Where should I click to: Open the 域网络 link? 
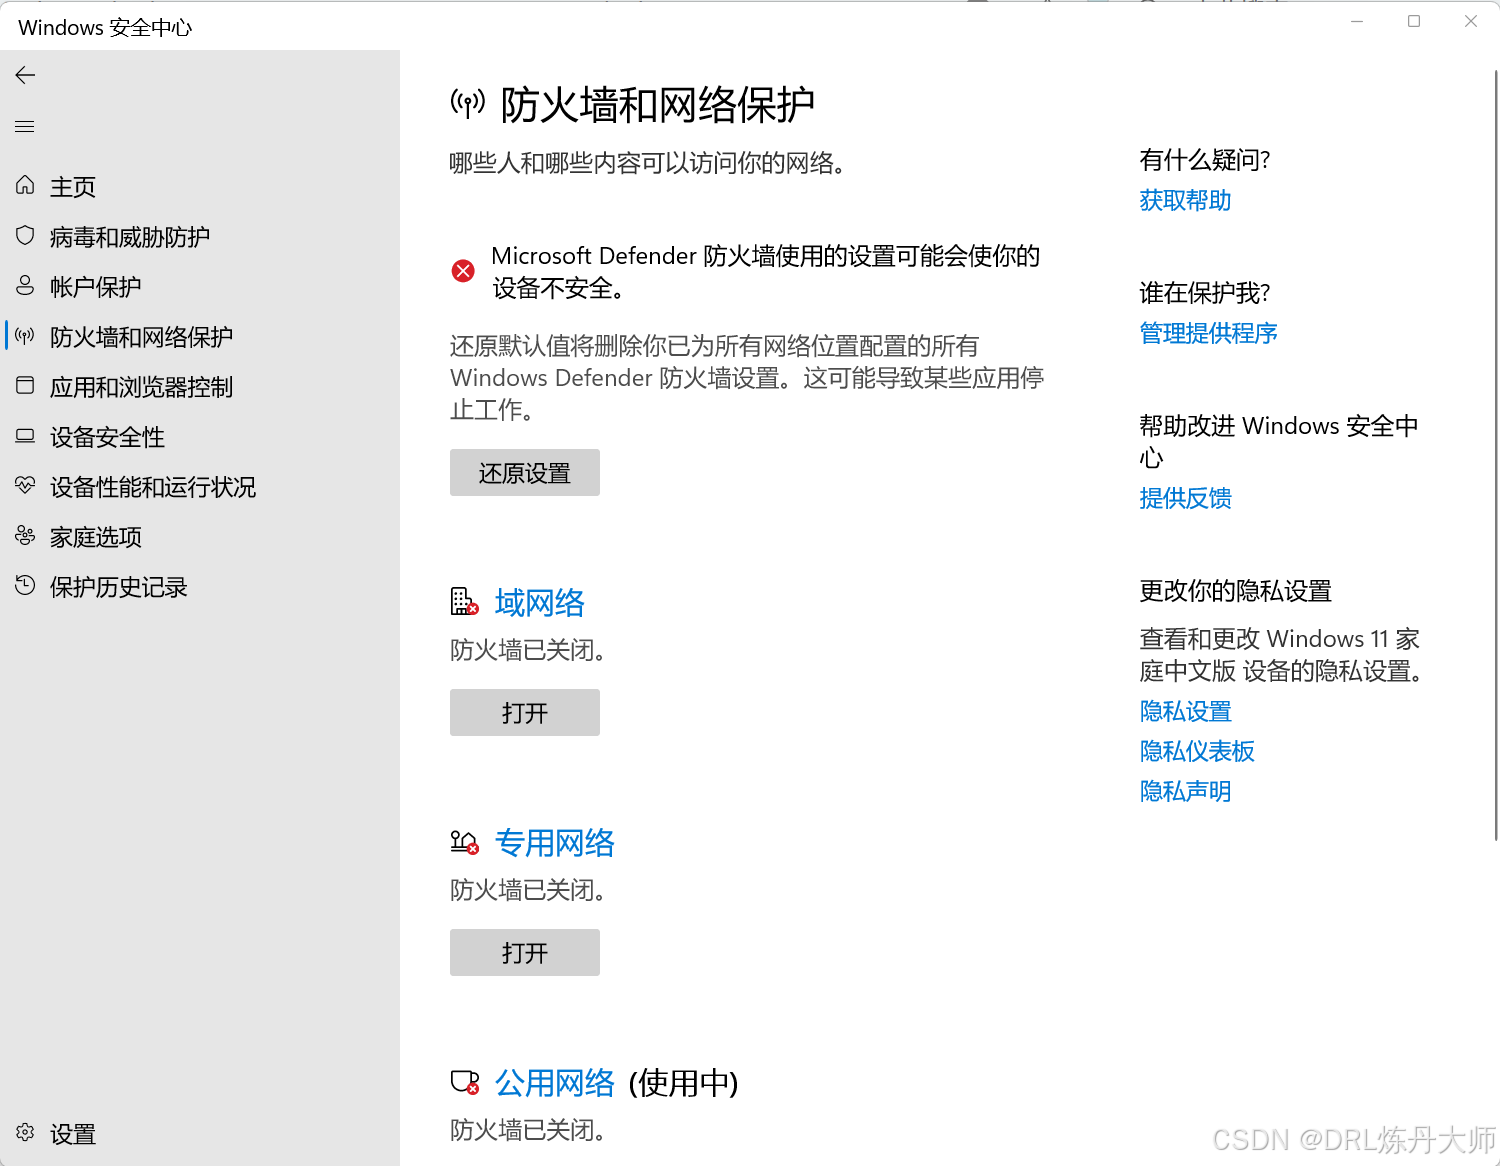[540, 603]
